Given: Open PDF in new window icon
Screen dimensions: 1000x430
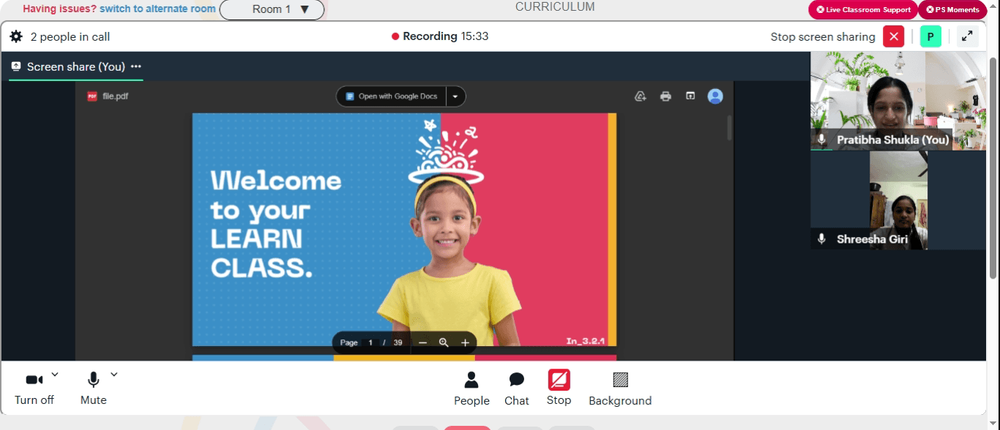Looking at the screenshot, I should pos(690,96).
